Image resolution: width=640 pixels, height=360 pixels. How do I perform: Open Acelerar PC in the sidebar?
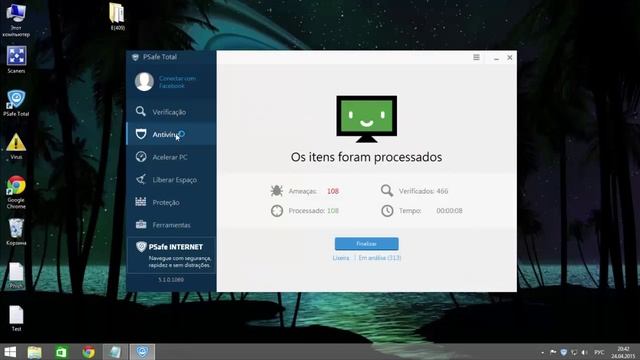171,157
